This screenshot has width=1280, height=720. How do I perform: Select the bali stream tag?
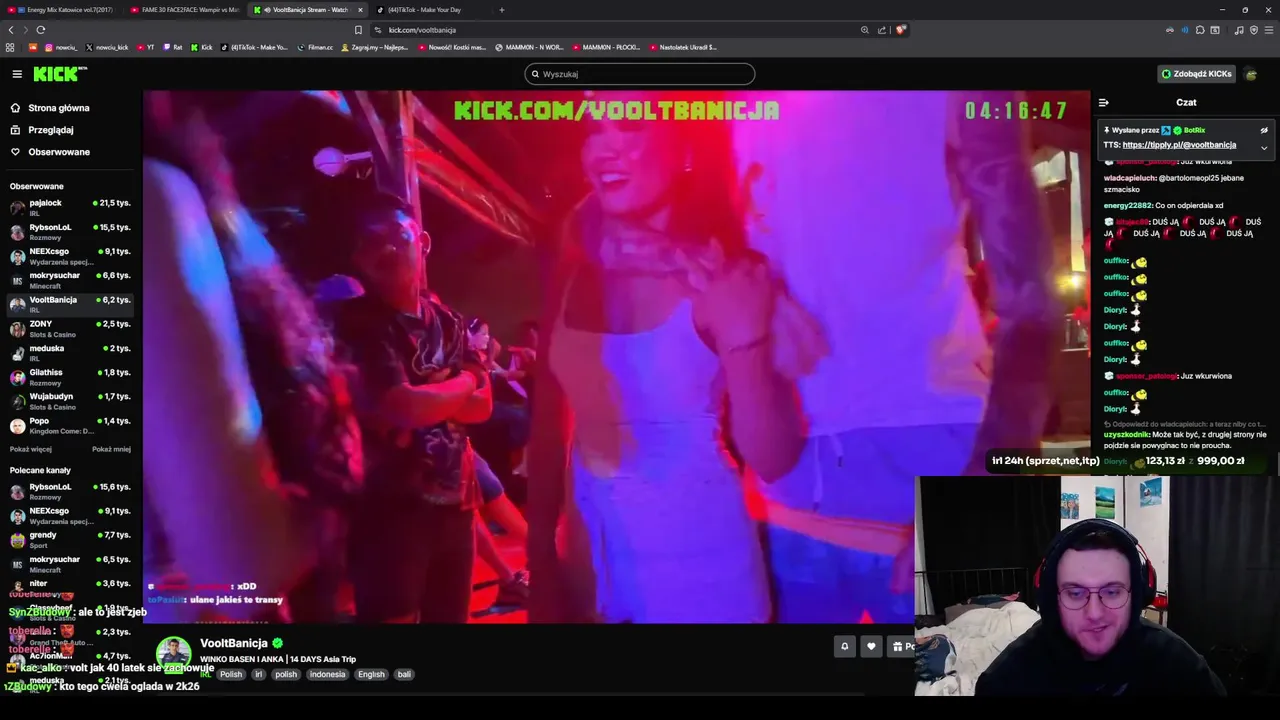pos(404,674)
